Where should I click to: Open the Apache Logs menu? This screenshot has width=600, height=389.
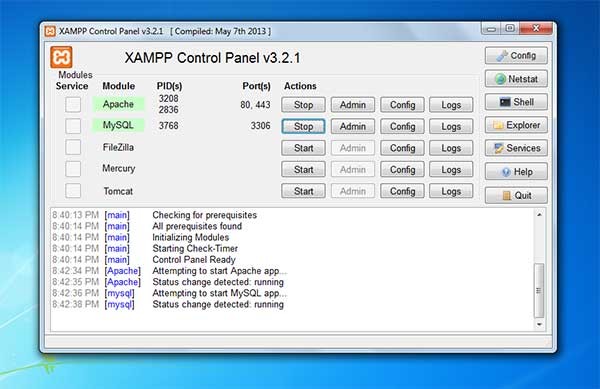451,105
